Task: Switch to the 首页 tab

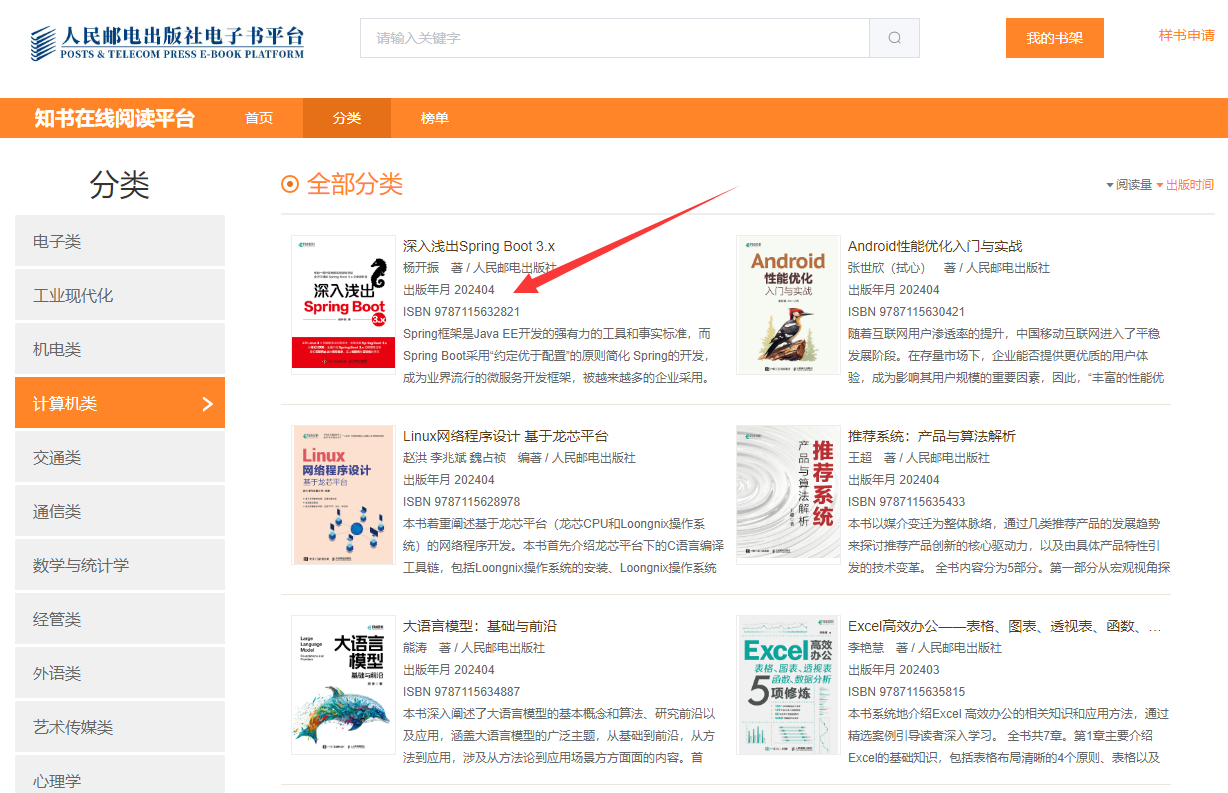Action: (259, 118)
